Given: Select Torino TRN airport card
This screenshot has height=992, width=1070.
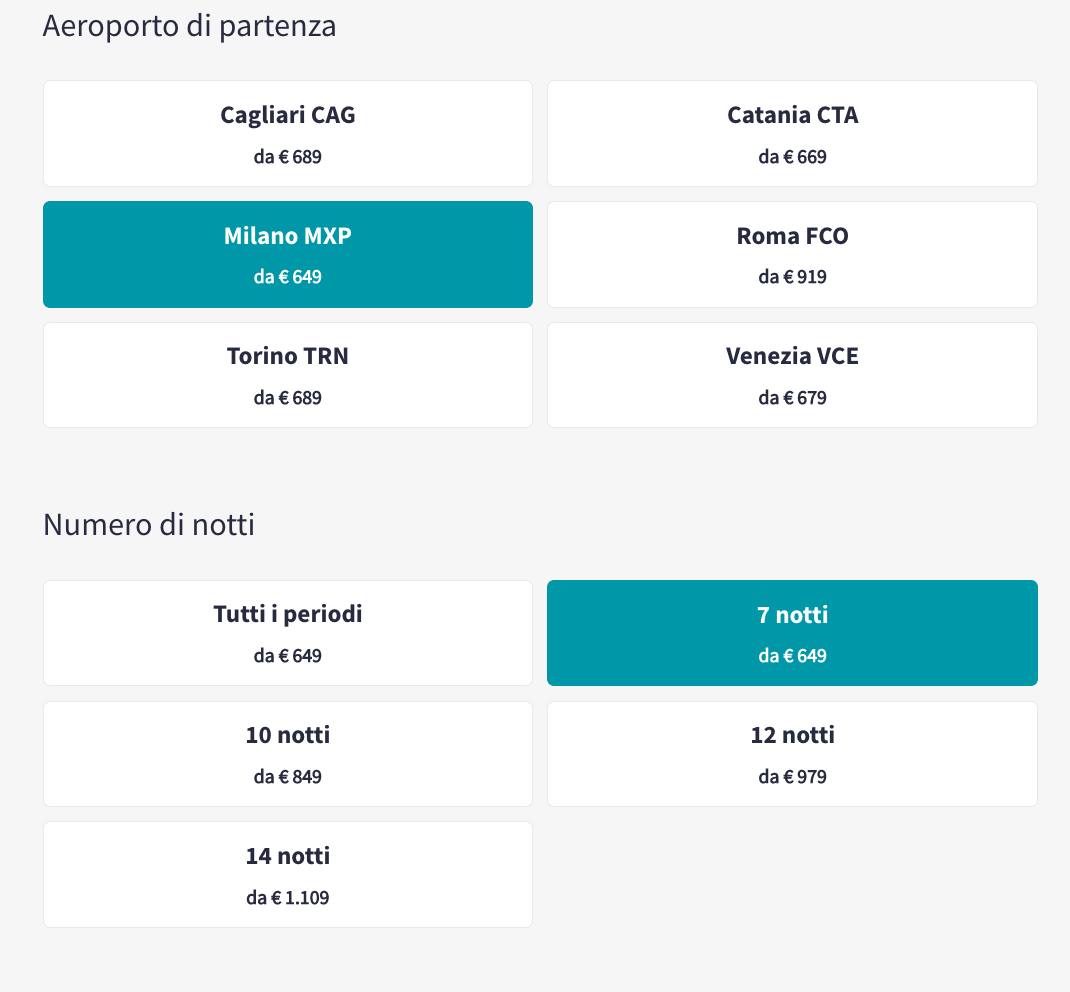Looking at the screenshot, I should [x=288, y=374].
